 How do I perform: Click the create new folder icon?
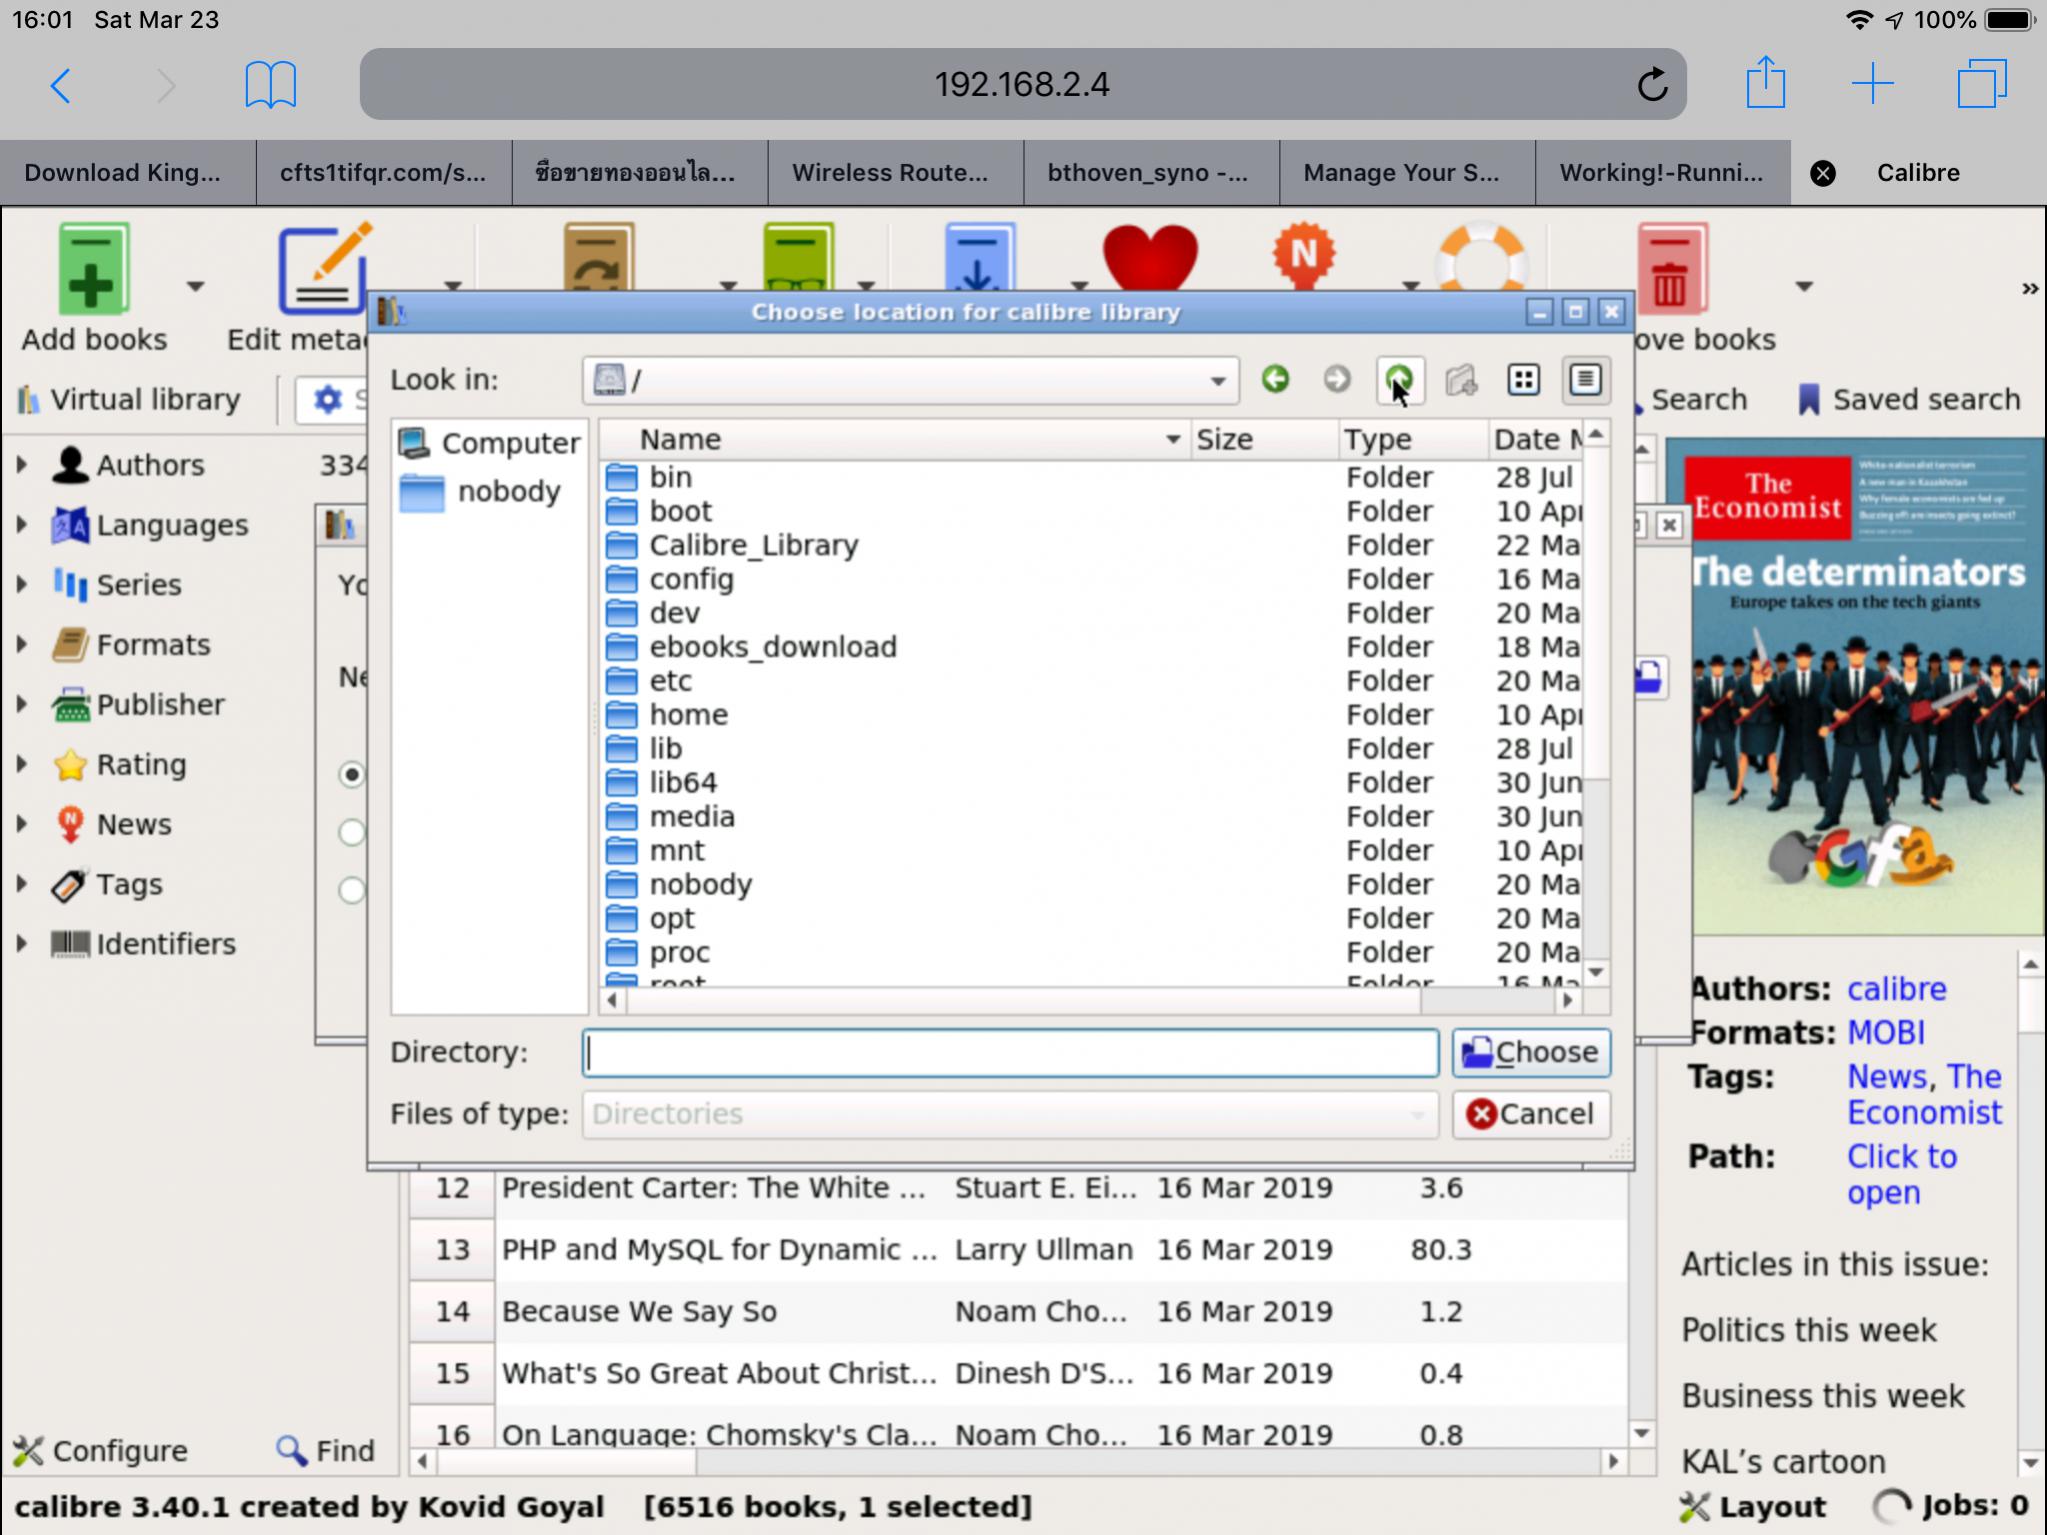pyautogui.click(x=1461, y=380)
